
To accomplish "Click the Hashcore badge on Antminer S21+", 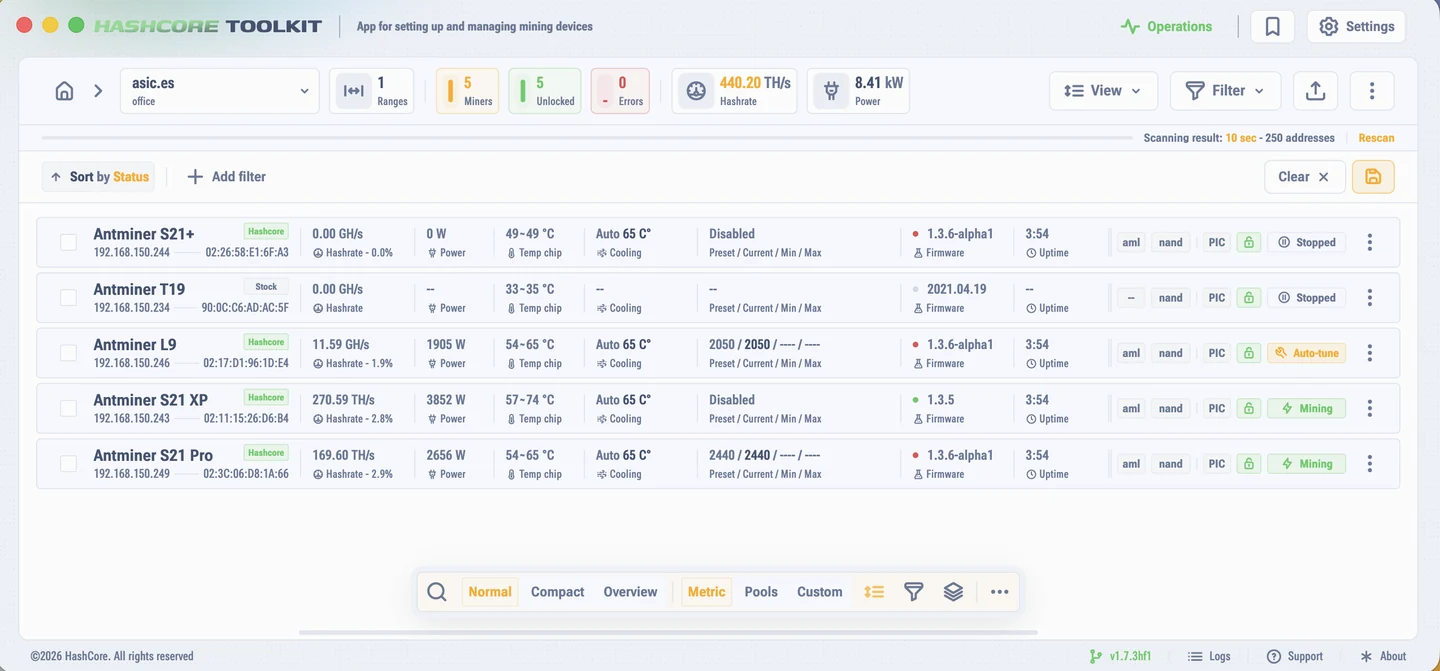I will click(x=266, y=231).
